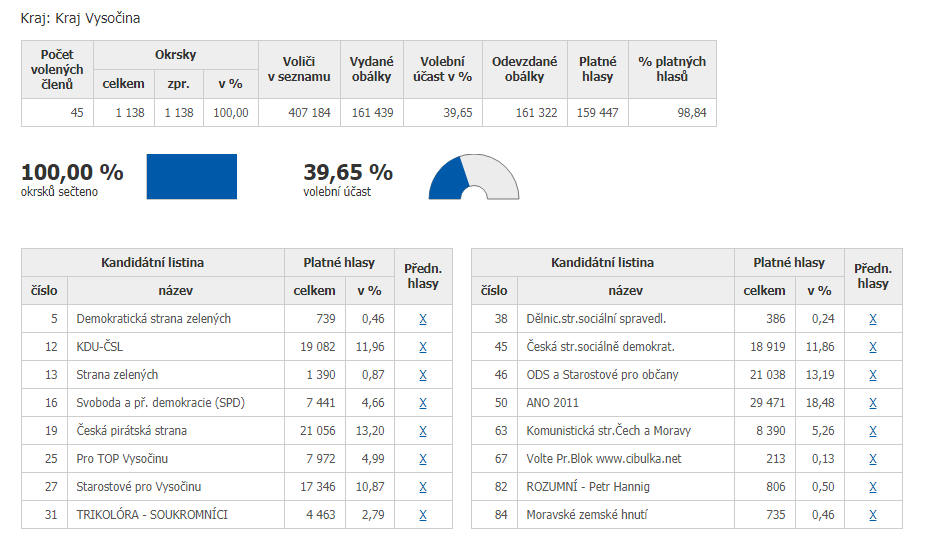The height and width of the screenshot is (549, 949).
Task: Click the blue counted-districts progress bar
Action: [192, 176]
